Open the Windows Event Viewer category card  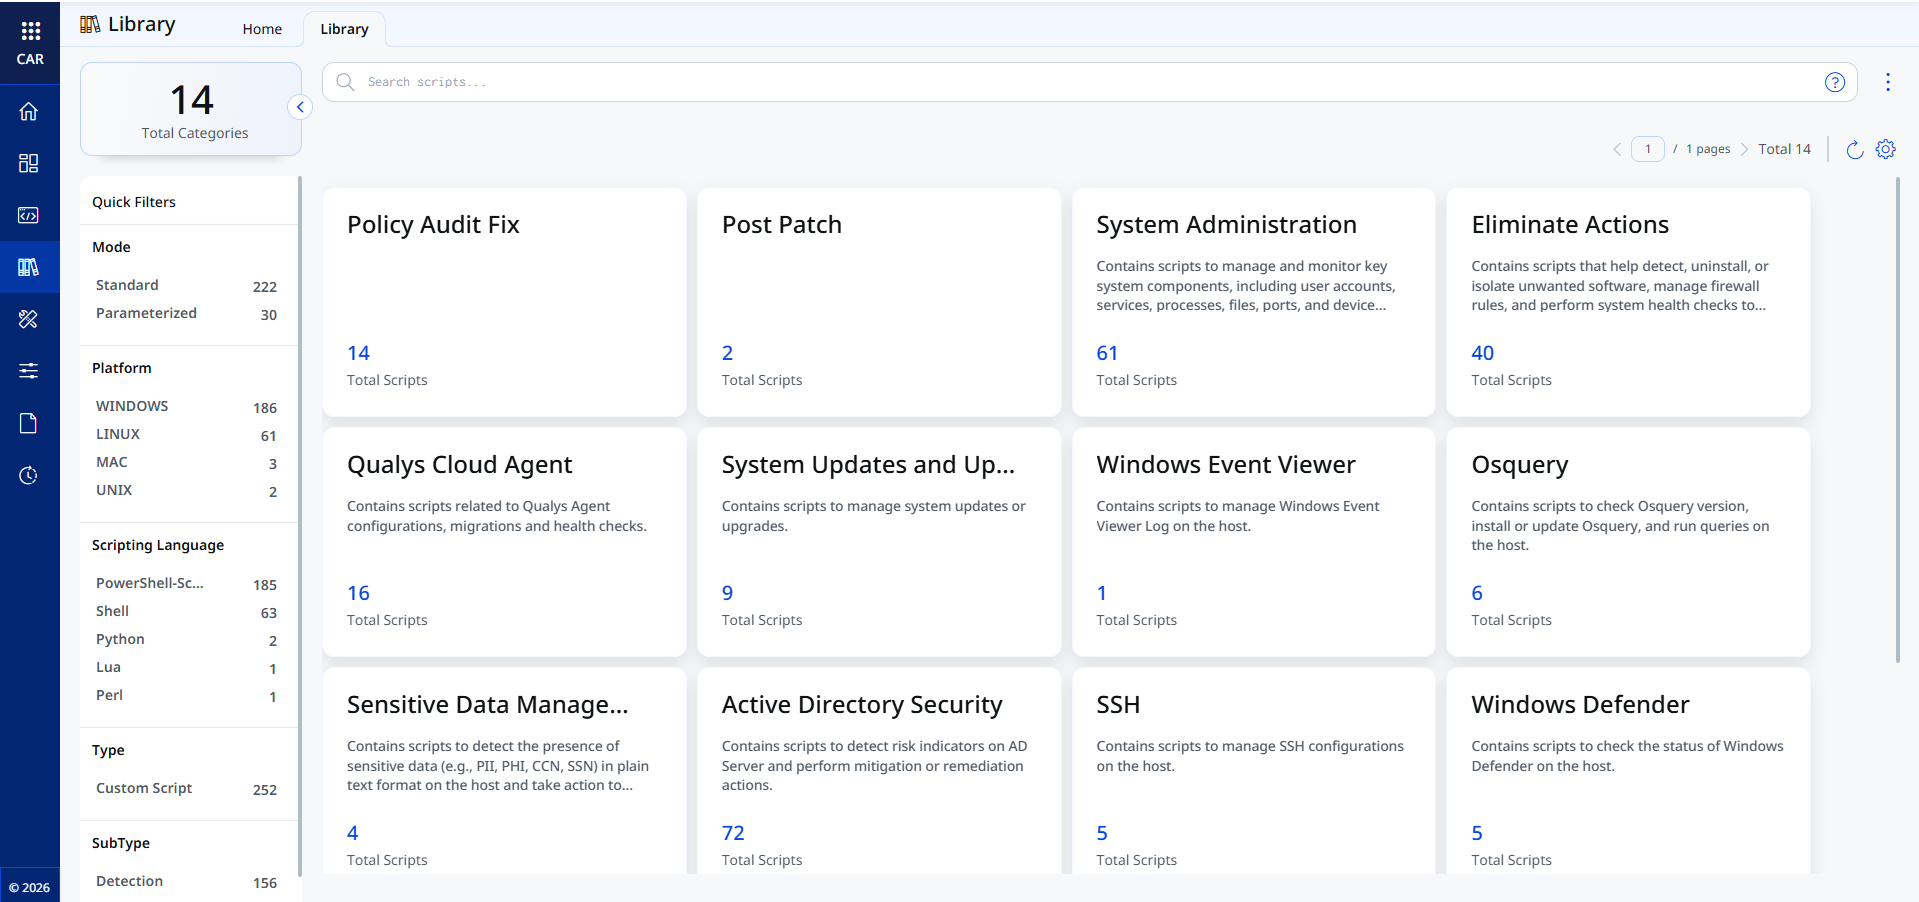click(x=1253, y=542)
